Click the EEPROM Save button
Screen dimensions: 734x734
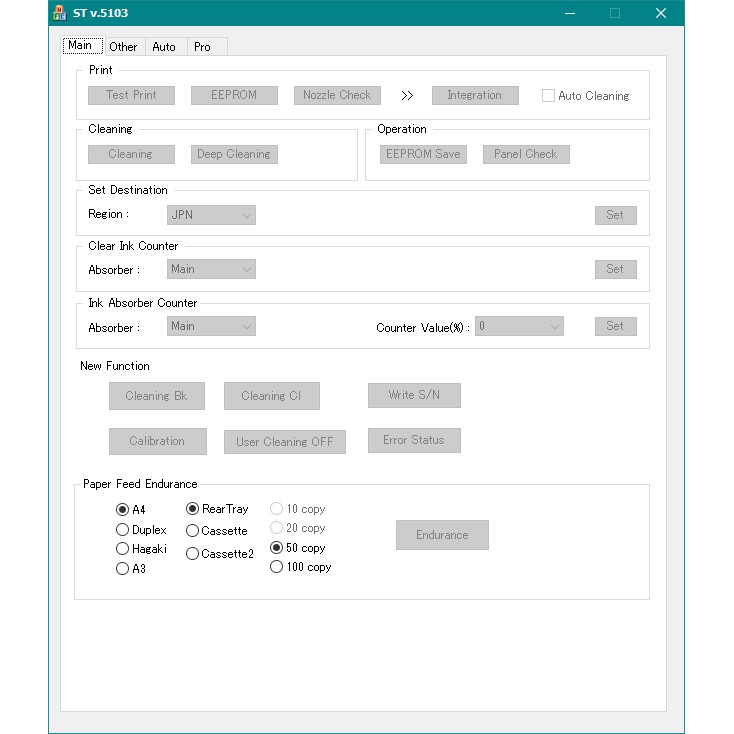tap(423, 154)
